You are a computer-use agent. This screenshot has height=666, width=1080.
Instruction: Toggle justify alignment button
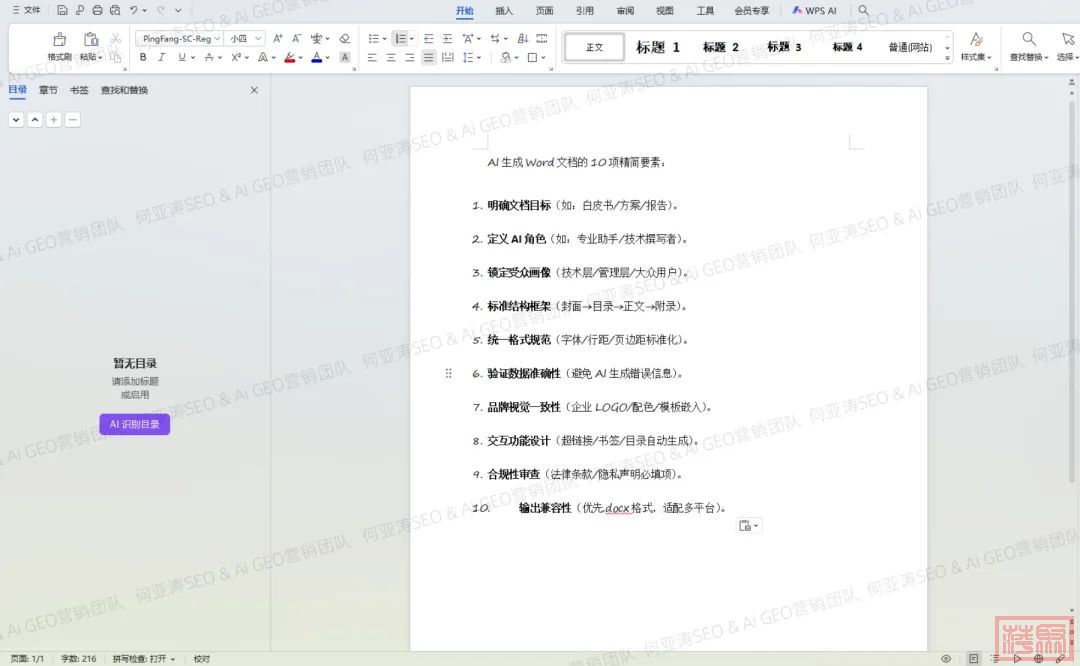[428, 58]
